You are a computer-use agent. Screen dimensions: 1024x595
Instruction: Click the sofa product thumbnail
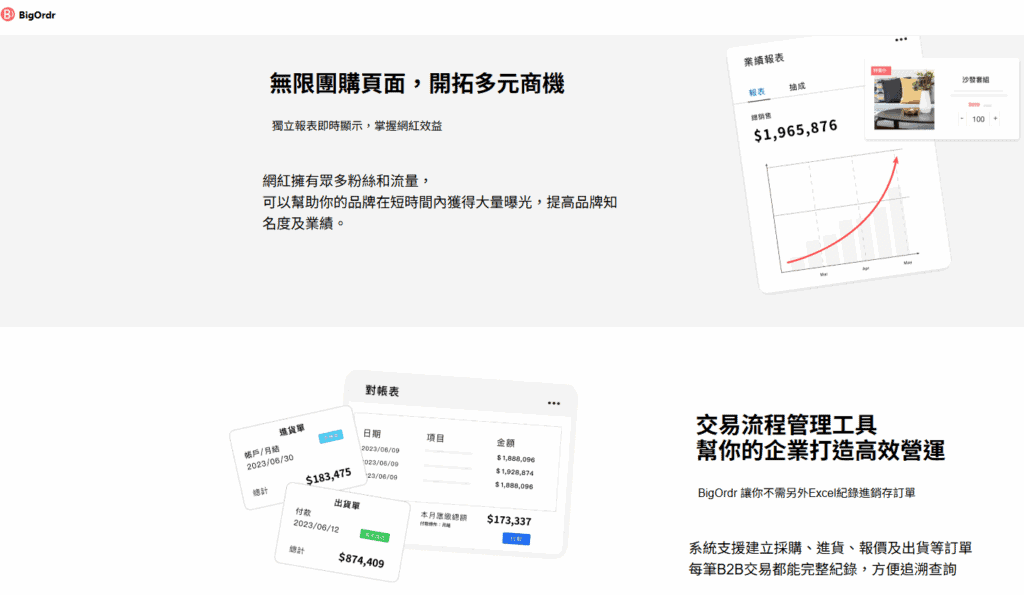(903, 97)
